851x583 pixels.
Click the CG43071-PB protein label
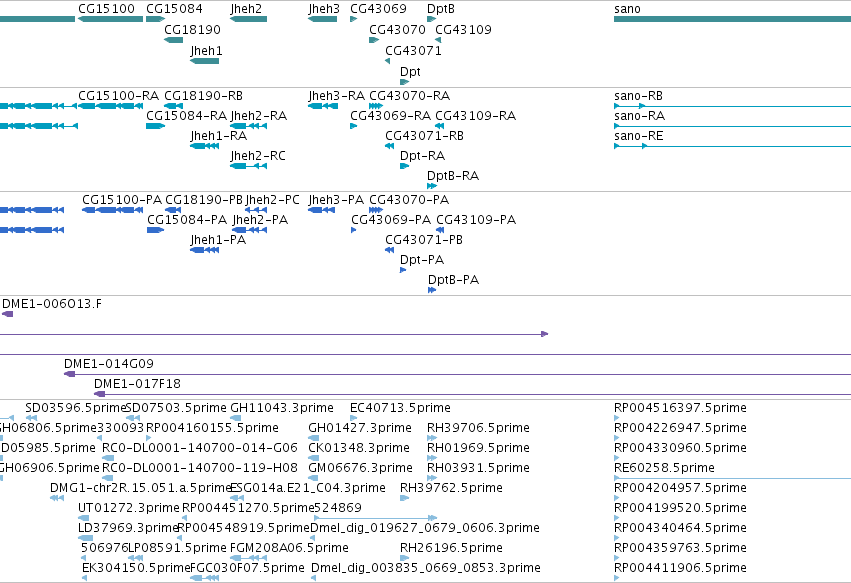coord(424,240)
